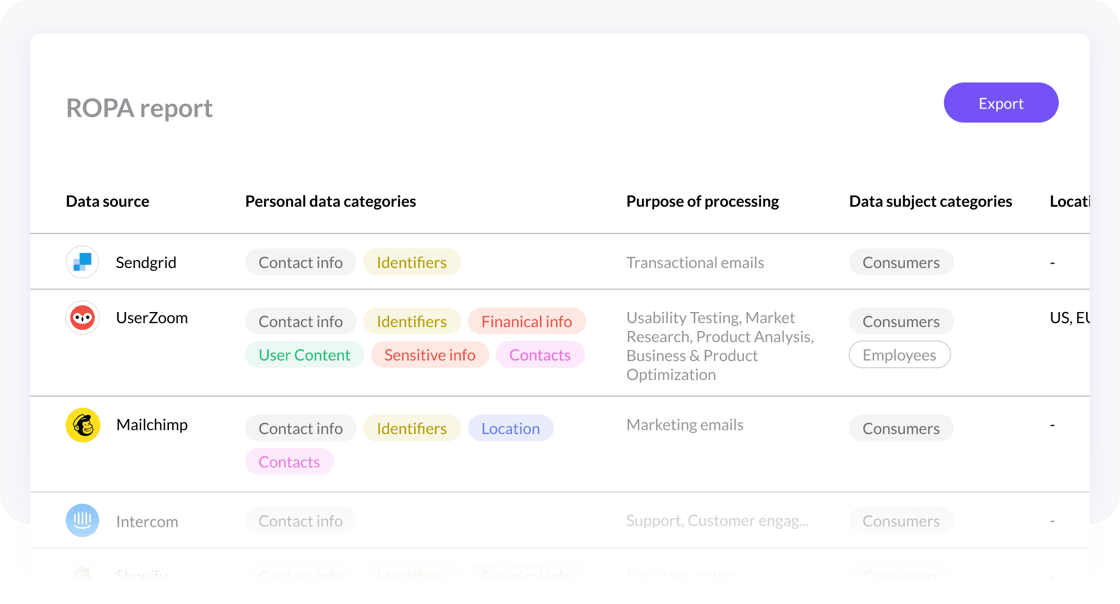Export the ROPA report
Screen dimensions: 1120x604
click(1001, 103)
